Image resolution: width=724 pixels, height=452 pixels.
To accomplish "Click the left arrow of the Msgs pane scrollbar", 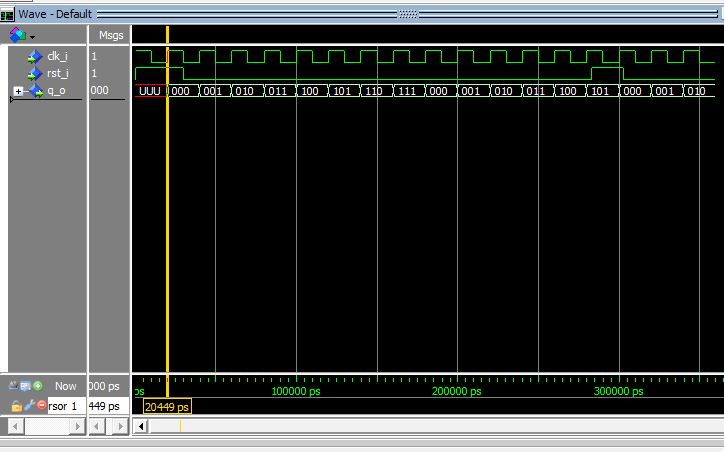I will (x=97, y=426).
